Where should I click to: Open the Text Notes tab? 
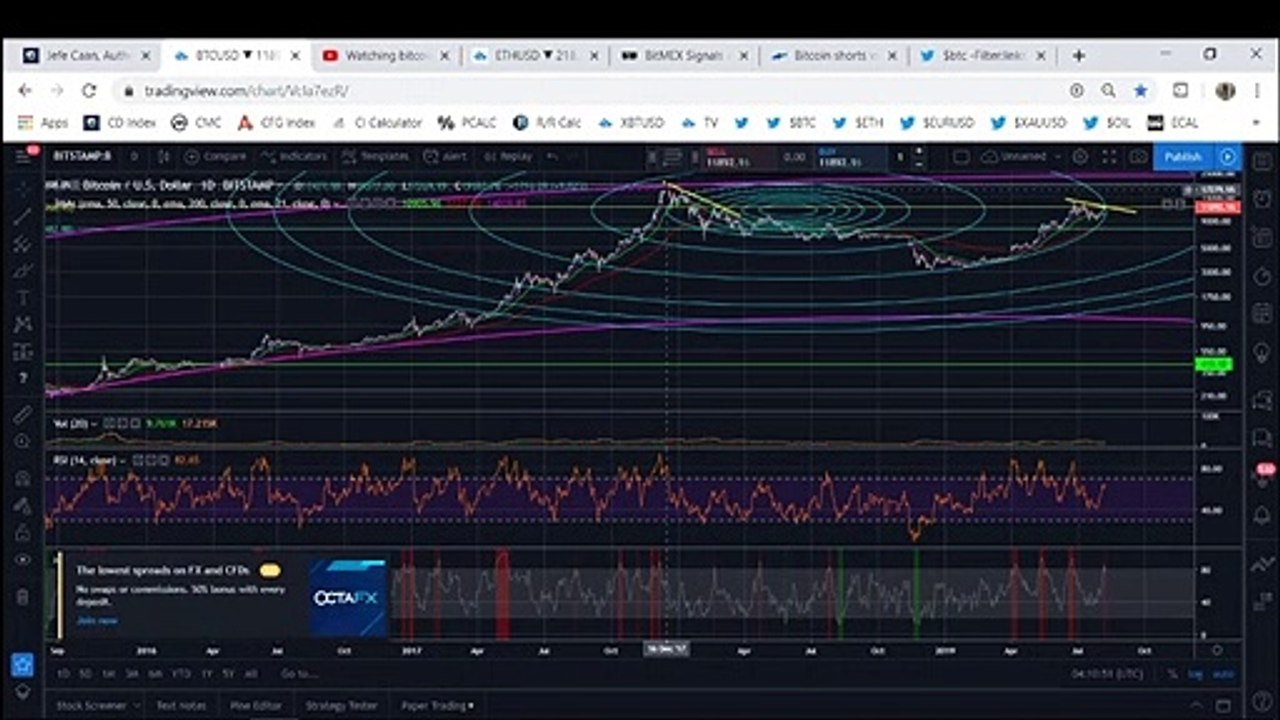point(180,705)
